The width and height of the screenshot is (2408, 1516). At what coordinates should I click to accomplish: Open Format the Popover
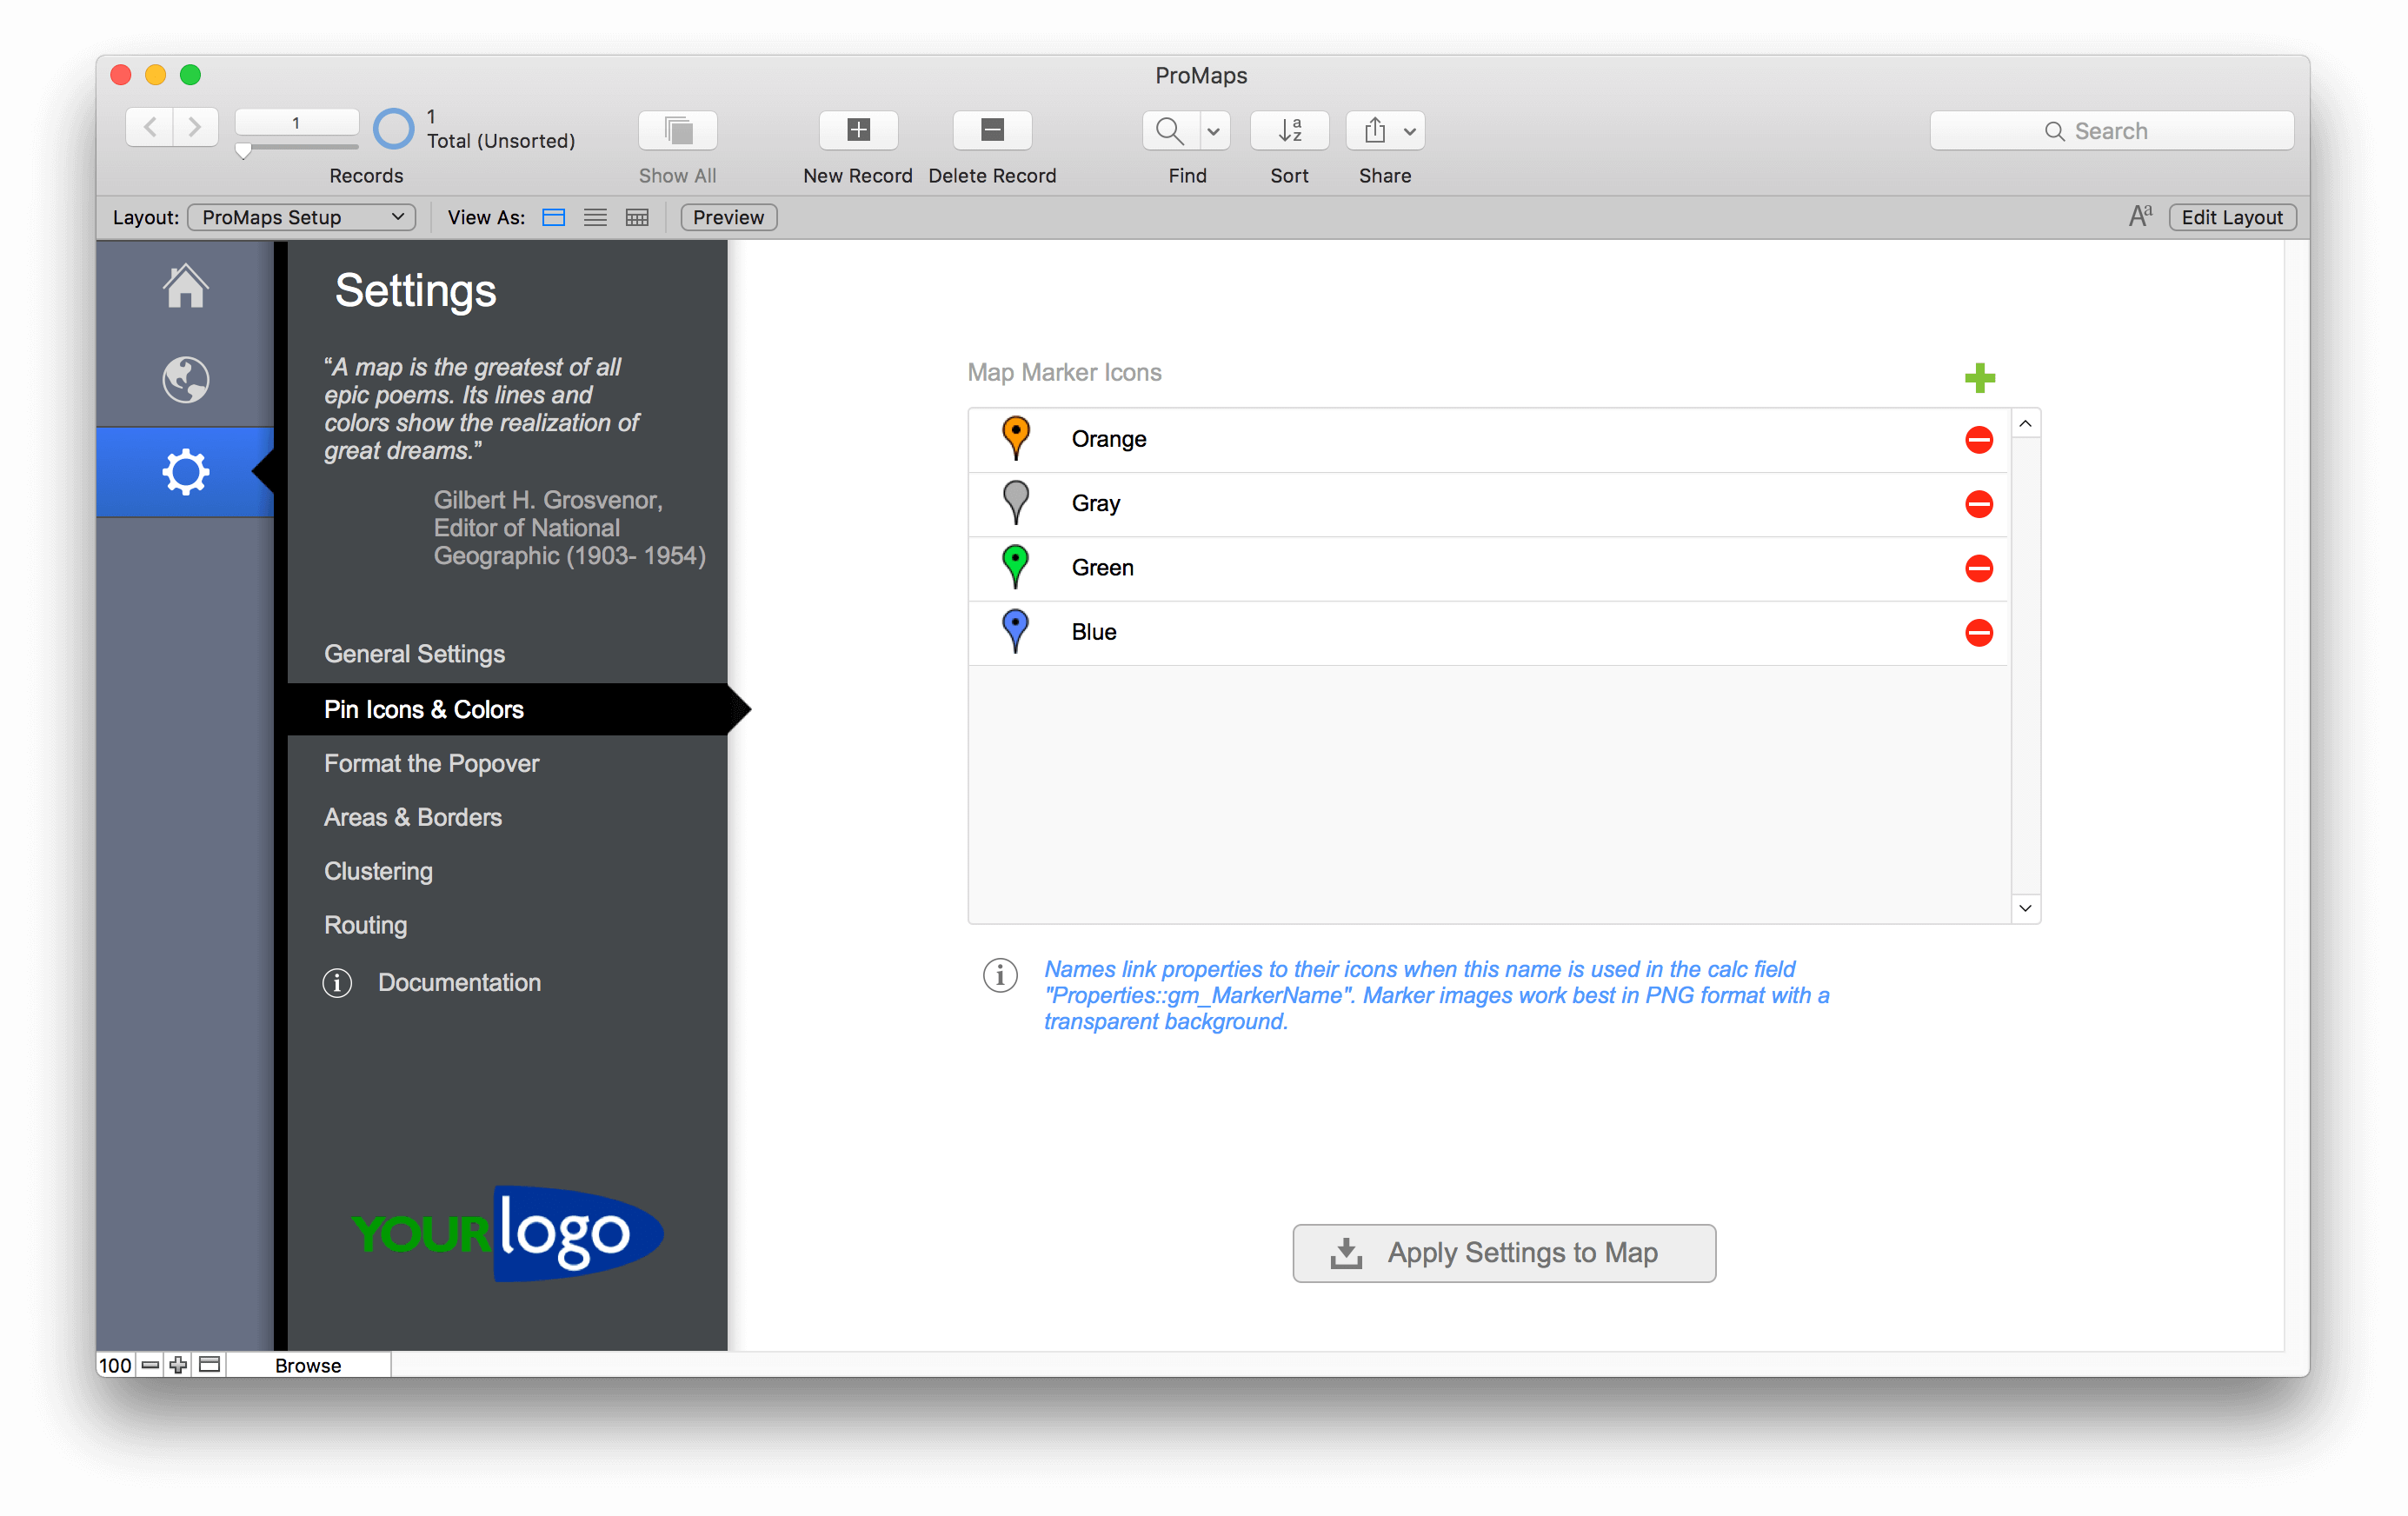coord(431,763)
